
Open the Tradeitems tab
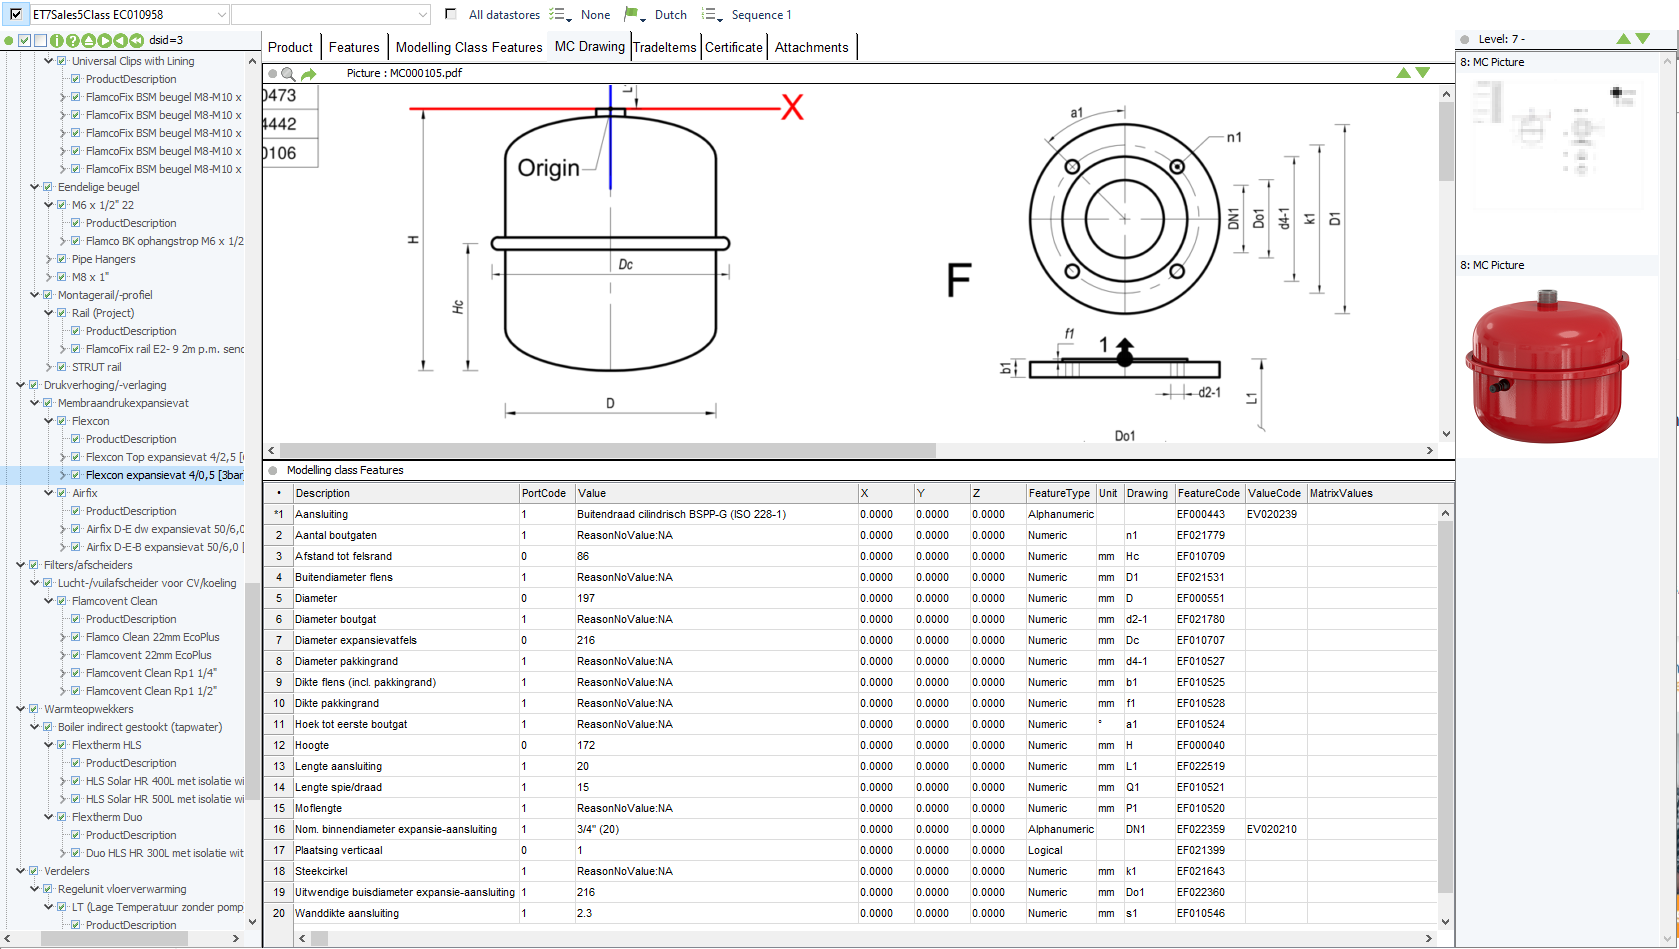664,48
